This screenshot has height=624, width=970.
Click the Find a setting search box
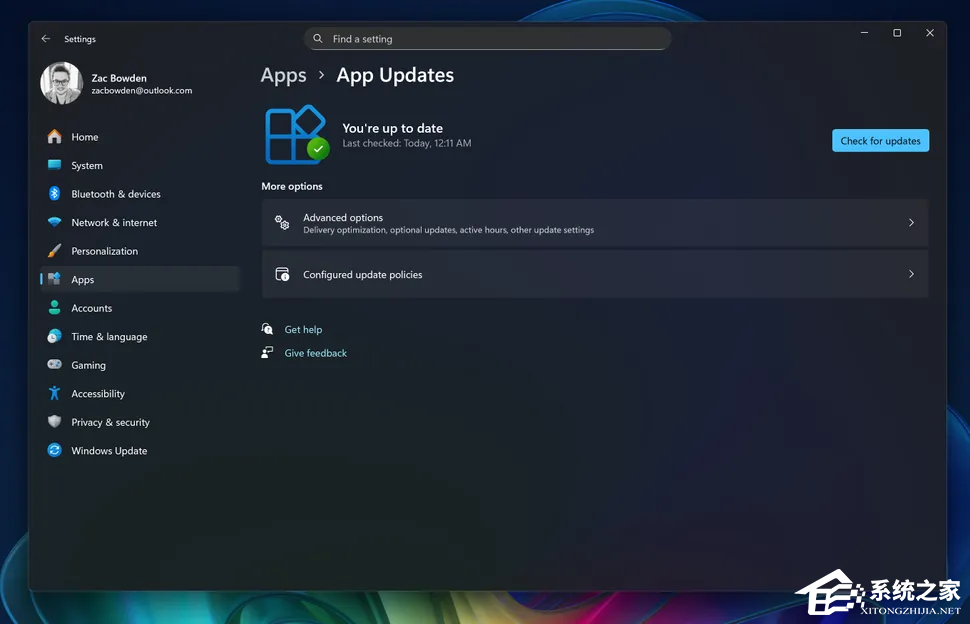click(x=487, y=38)
